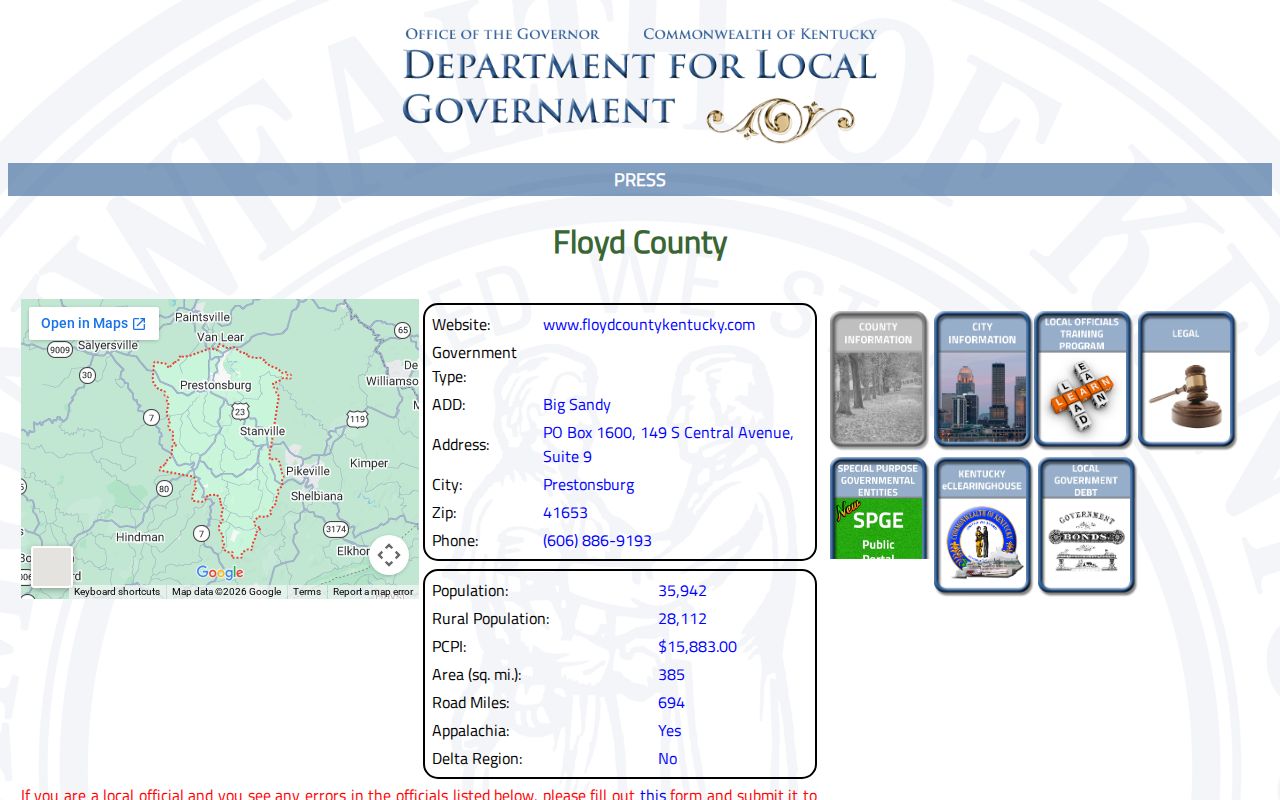
Task: Click Kimper label on the map
Action: tap(369, 463)
